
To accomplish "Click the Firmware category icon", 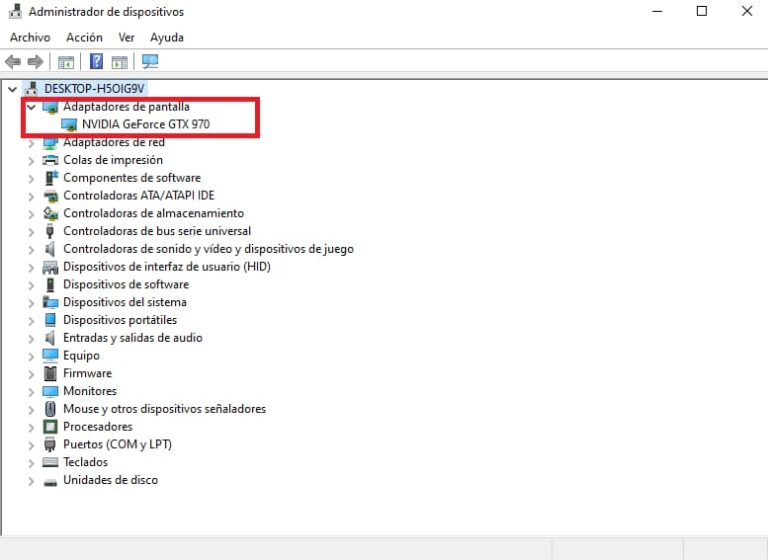I will click(x=51, y=373).
